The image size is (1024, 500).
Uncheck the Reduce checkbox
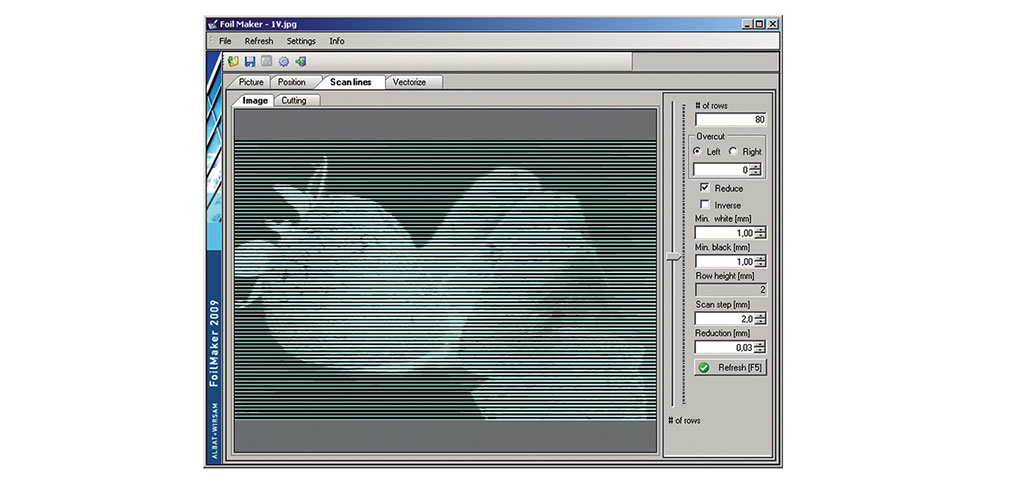click(x=705, y=188)
